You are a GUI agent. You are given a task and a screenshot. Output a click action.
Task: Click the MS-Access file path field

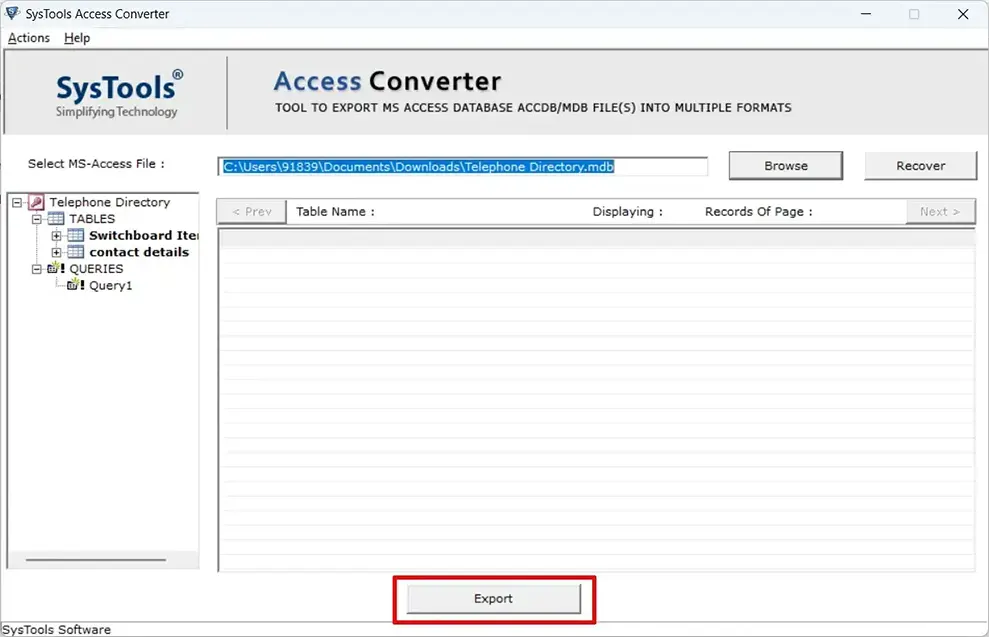pos(460,166)
